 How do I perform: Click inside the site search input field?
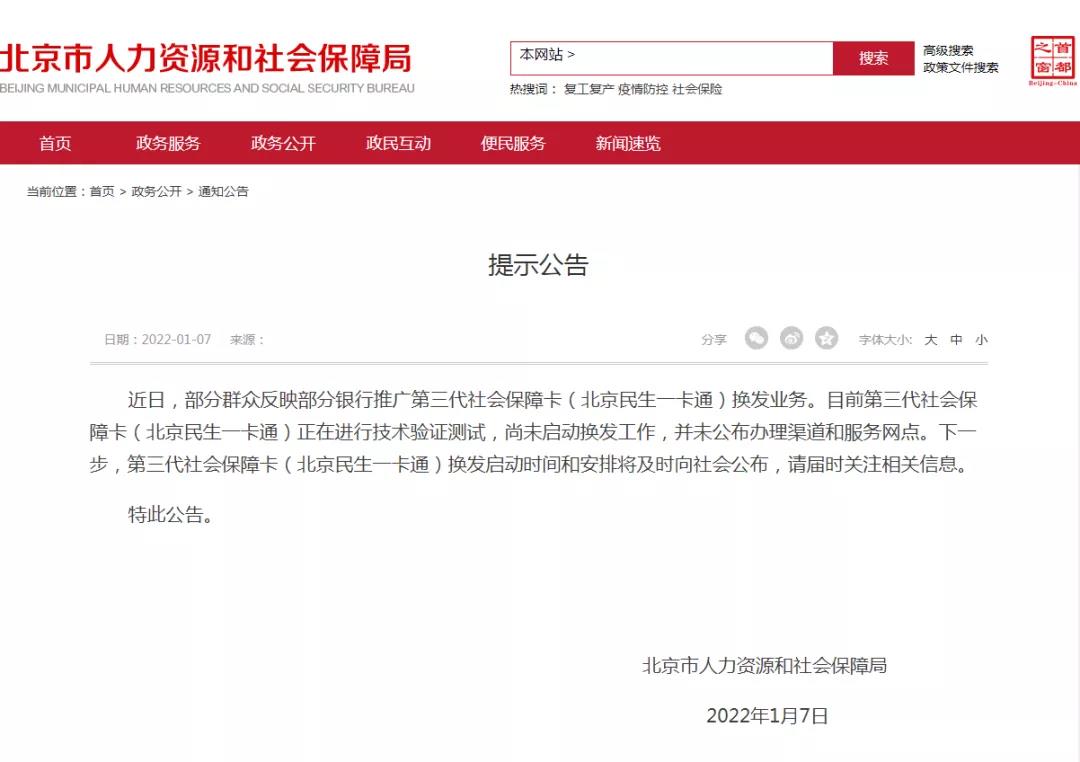[x=700, y=57]
